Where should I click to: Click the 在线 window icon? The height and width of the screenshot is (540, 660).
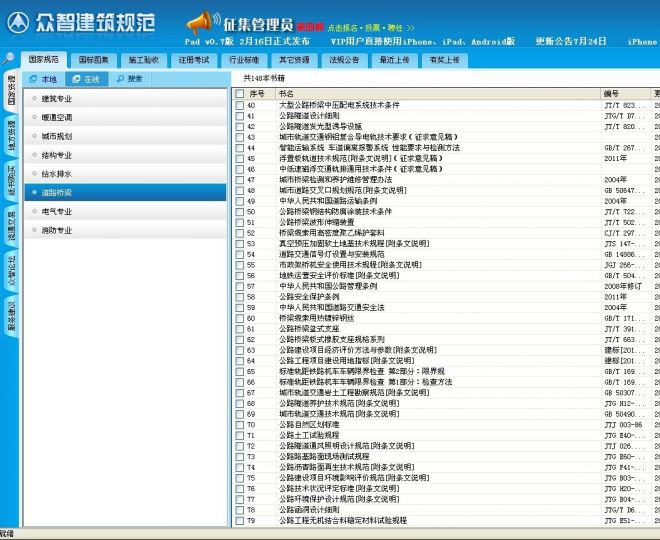(76, 79)
